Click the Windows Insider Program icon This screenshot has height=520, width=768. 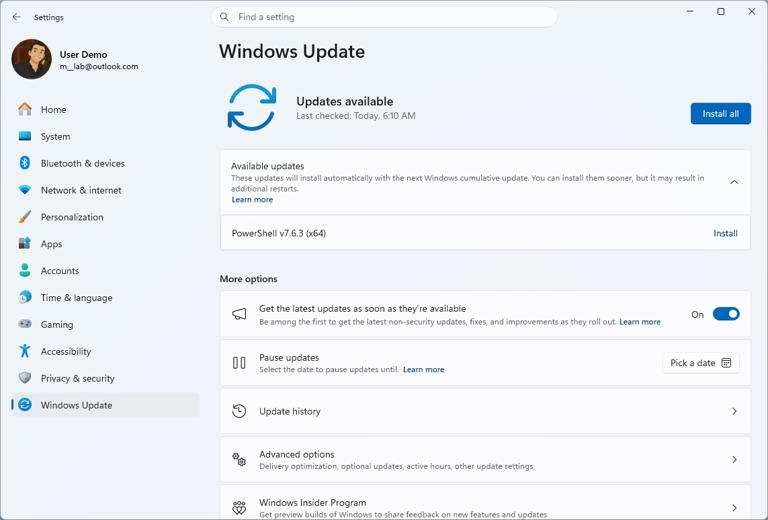pos(239,508)
